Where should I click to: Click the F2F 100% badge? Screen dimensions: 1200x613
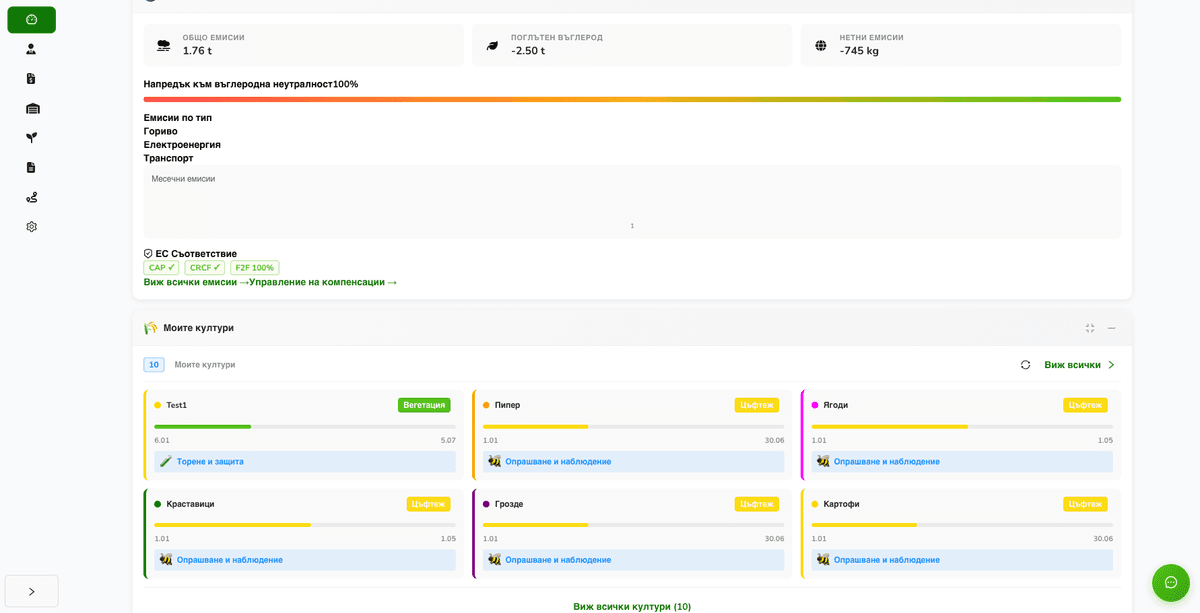(x=254, y=267)
